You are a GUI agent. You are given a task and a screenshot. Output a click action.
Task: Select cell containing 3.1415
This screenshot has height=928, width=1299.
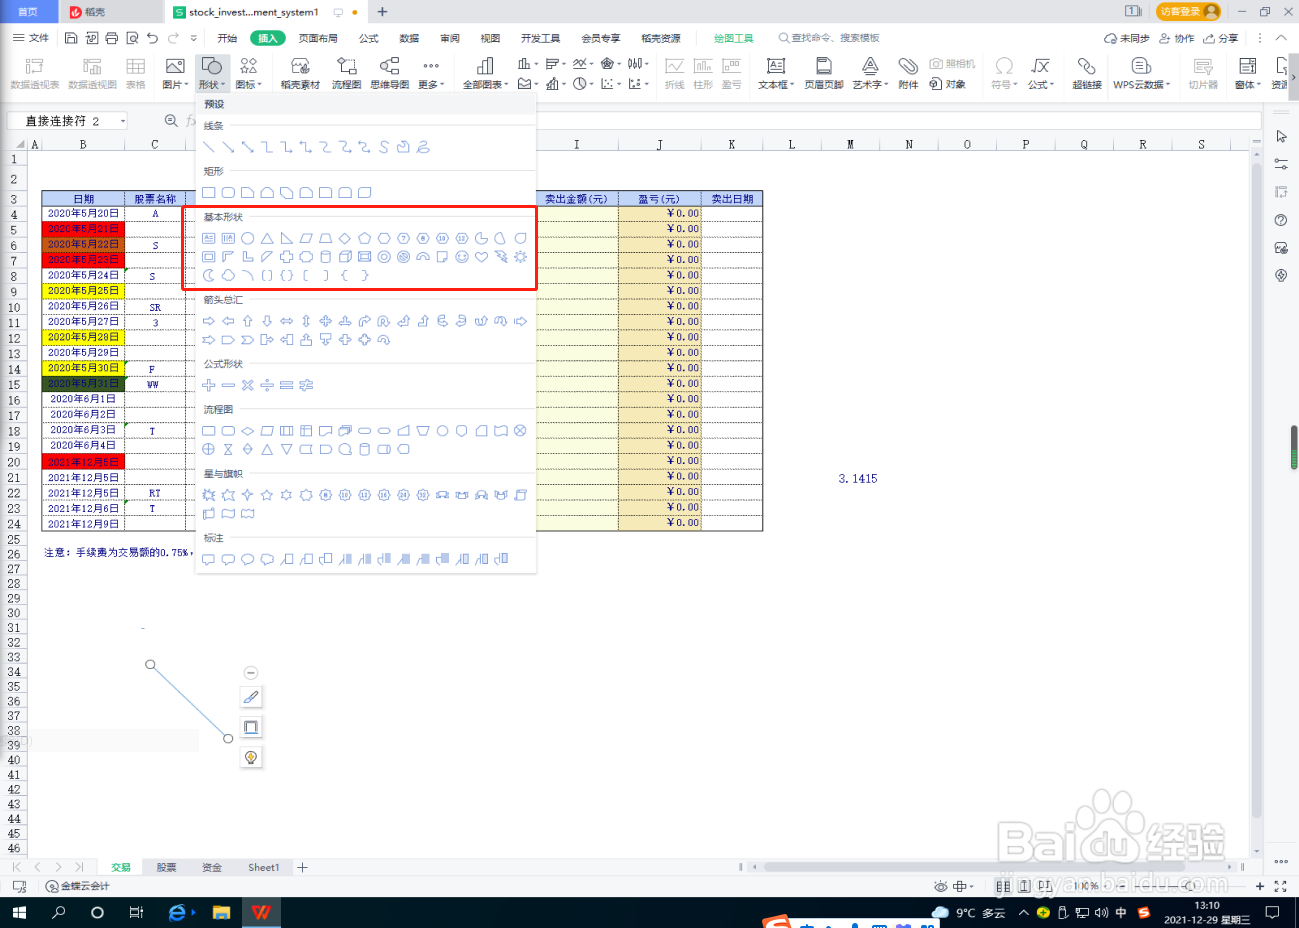pyautogui.click(x=857, y=478)
